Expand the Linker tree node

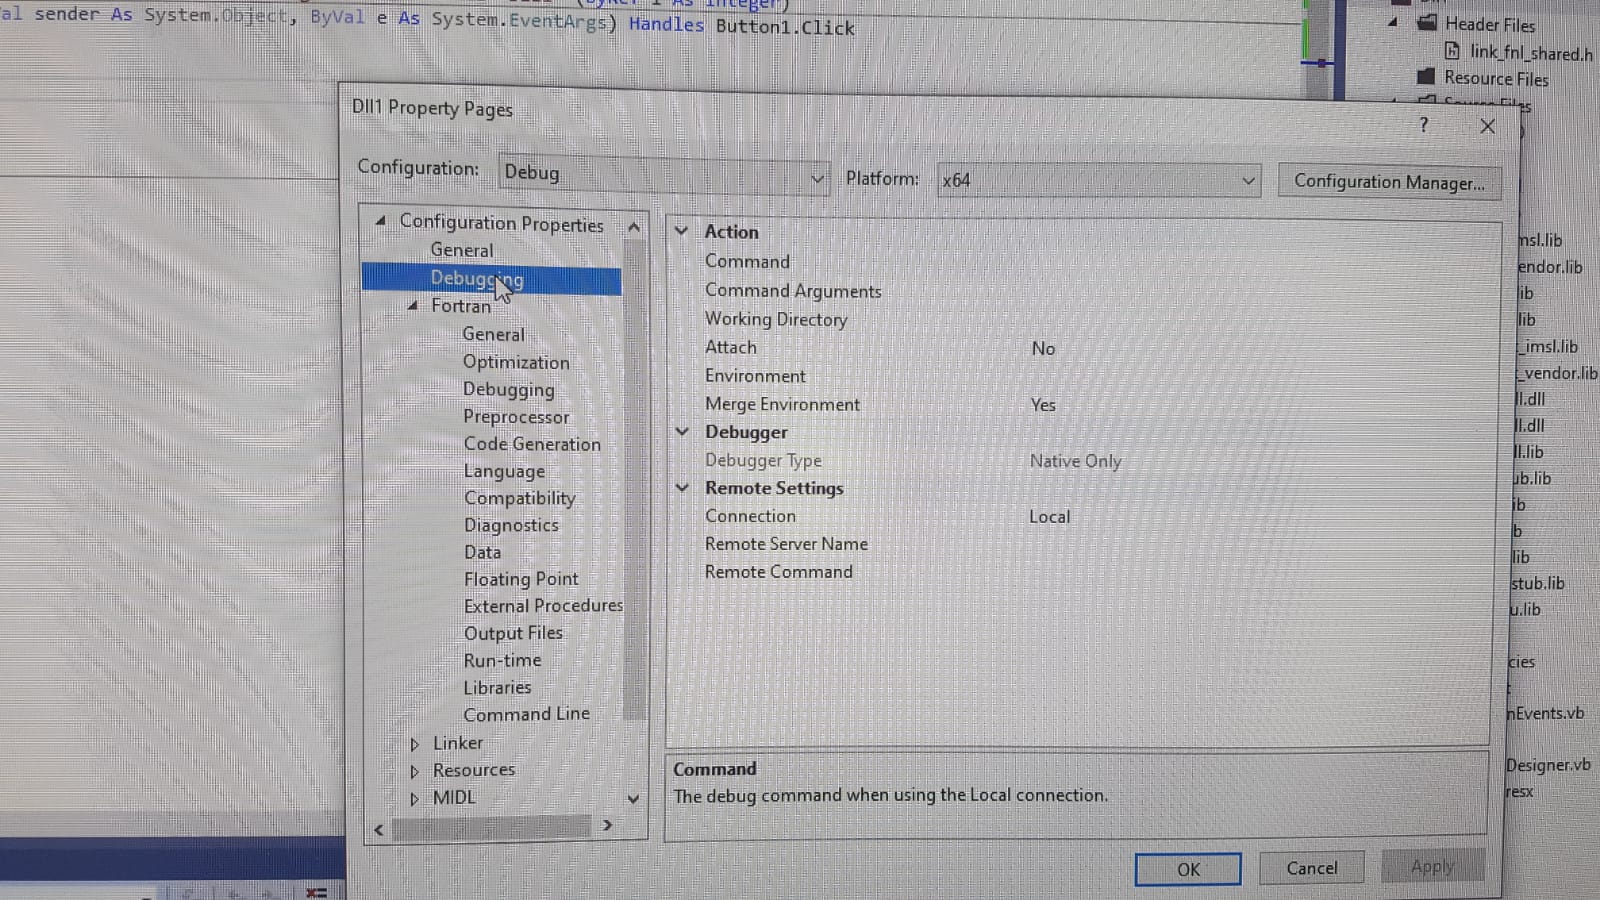[414, 744]
